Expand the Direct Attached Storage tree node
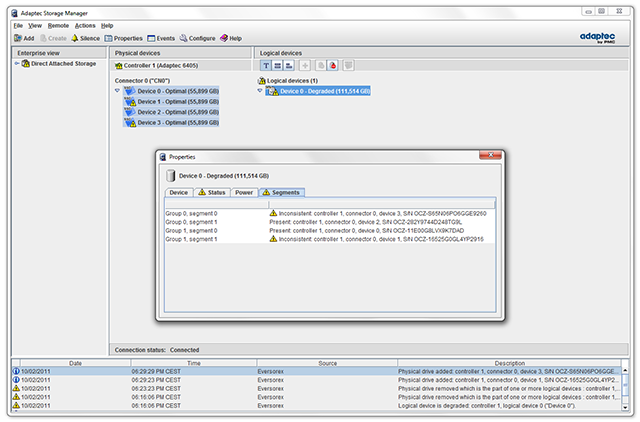The width and height of the screenshot is (640, 422). pyautogui.click(x=17, y=64)
